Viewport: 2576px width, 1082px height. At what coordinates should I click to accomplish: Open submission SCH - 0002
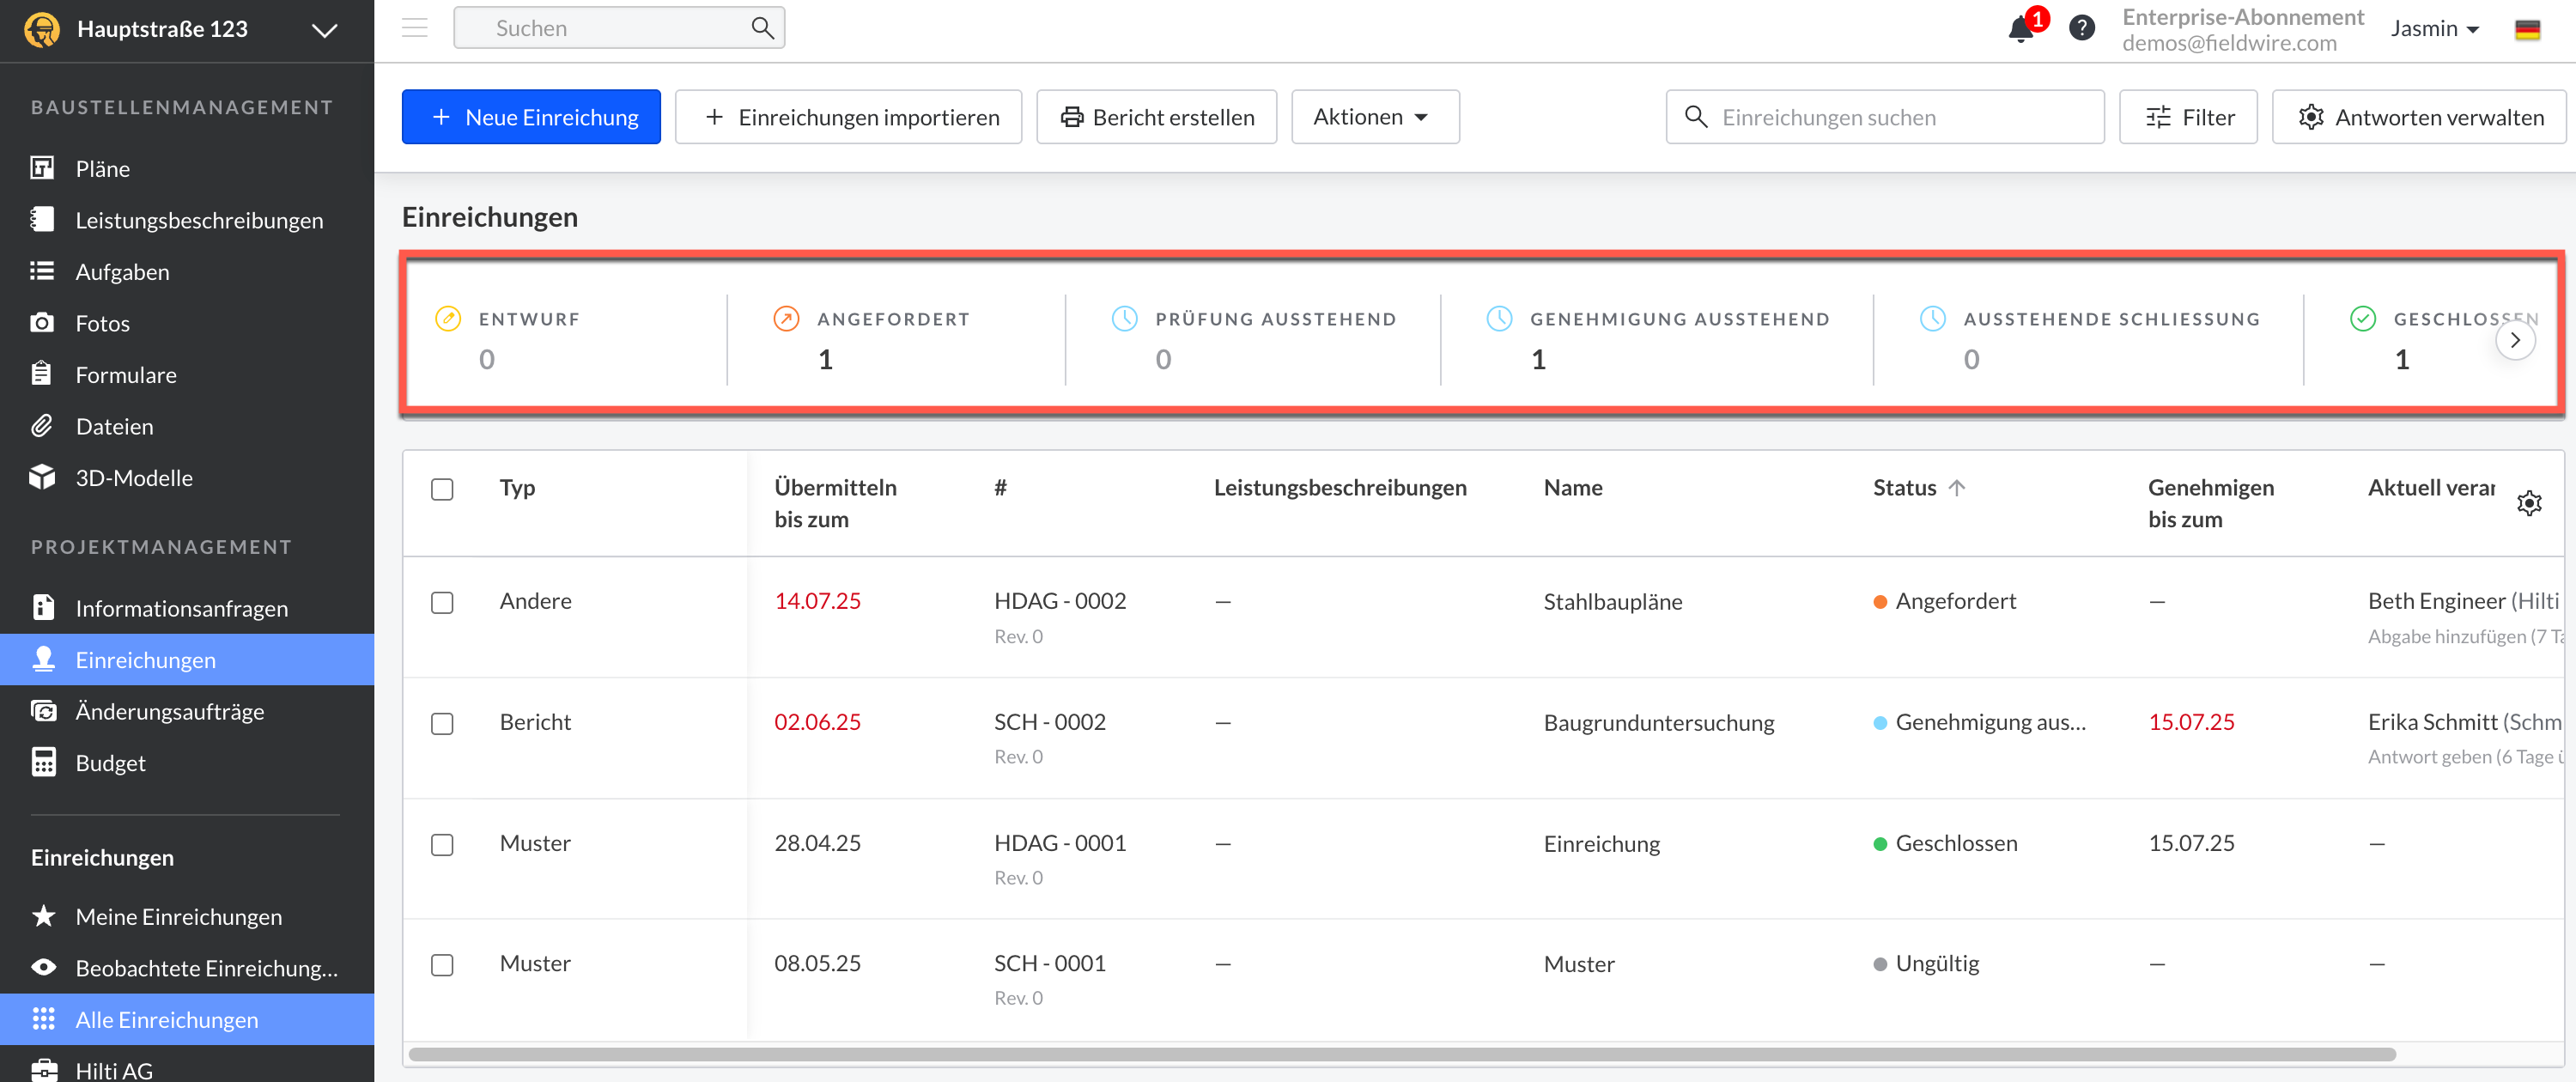(1049, 722)
